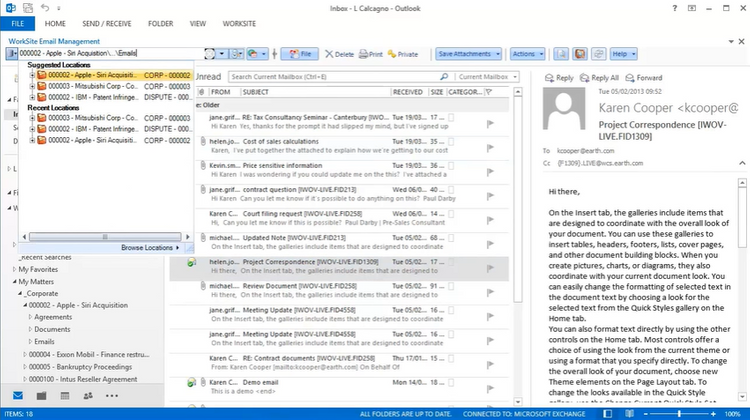Screen dimensions: 750x420
Task: Expand suggested 000003 - Mitsubishi Corp location
Action: (x=32, y=87)
